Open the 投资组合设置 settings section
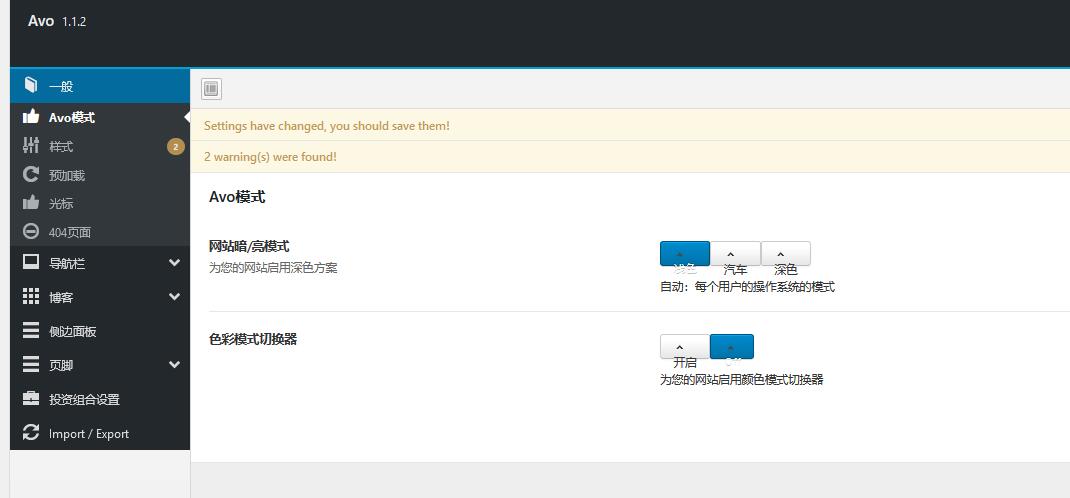Image resolution: width=1070 pixels, height=498 pixels. point(100,399)
